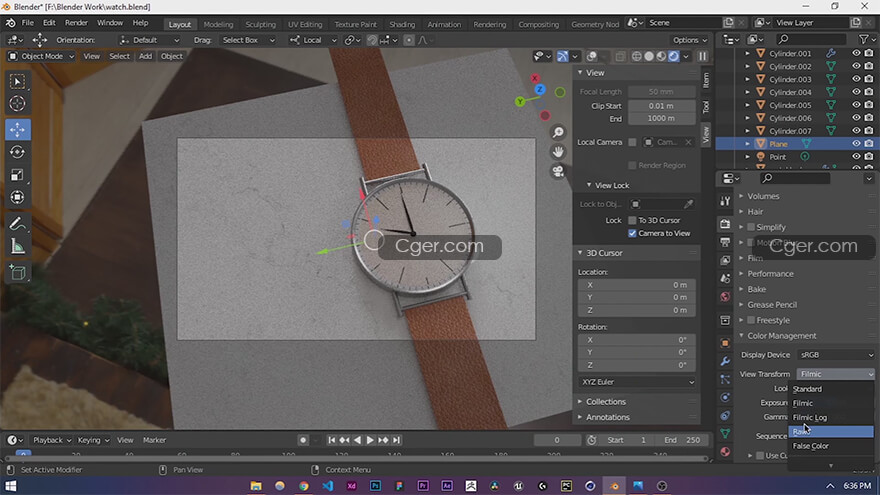The image size is (880, 495).
Task: Toggle camera view icon in viewport
Action: click(x=558, y=172)
